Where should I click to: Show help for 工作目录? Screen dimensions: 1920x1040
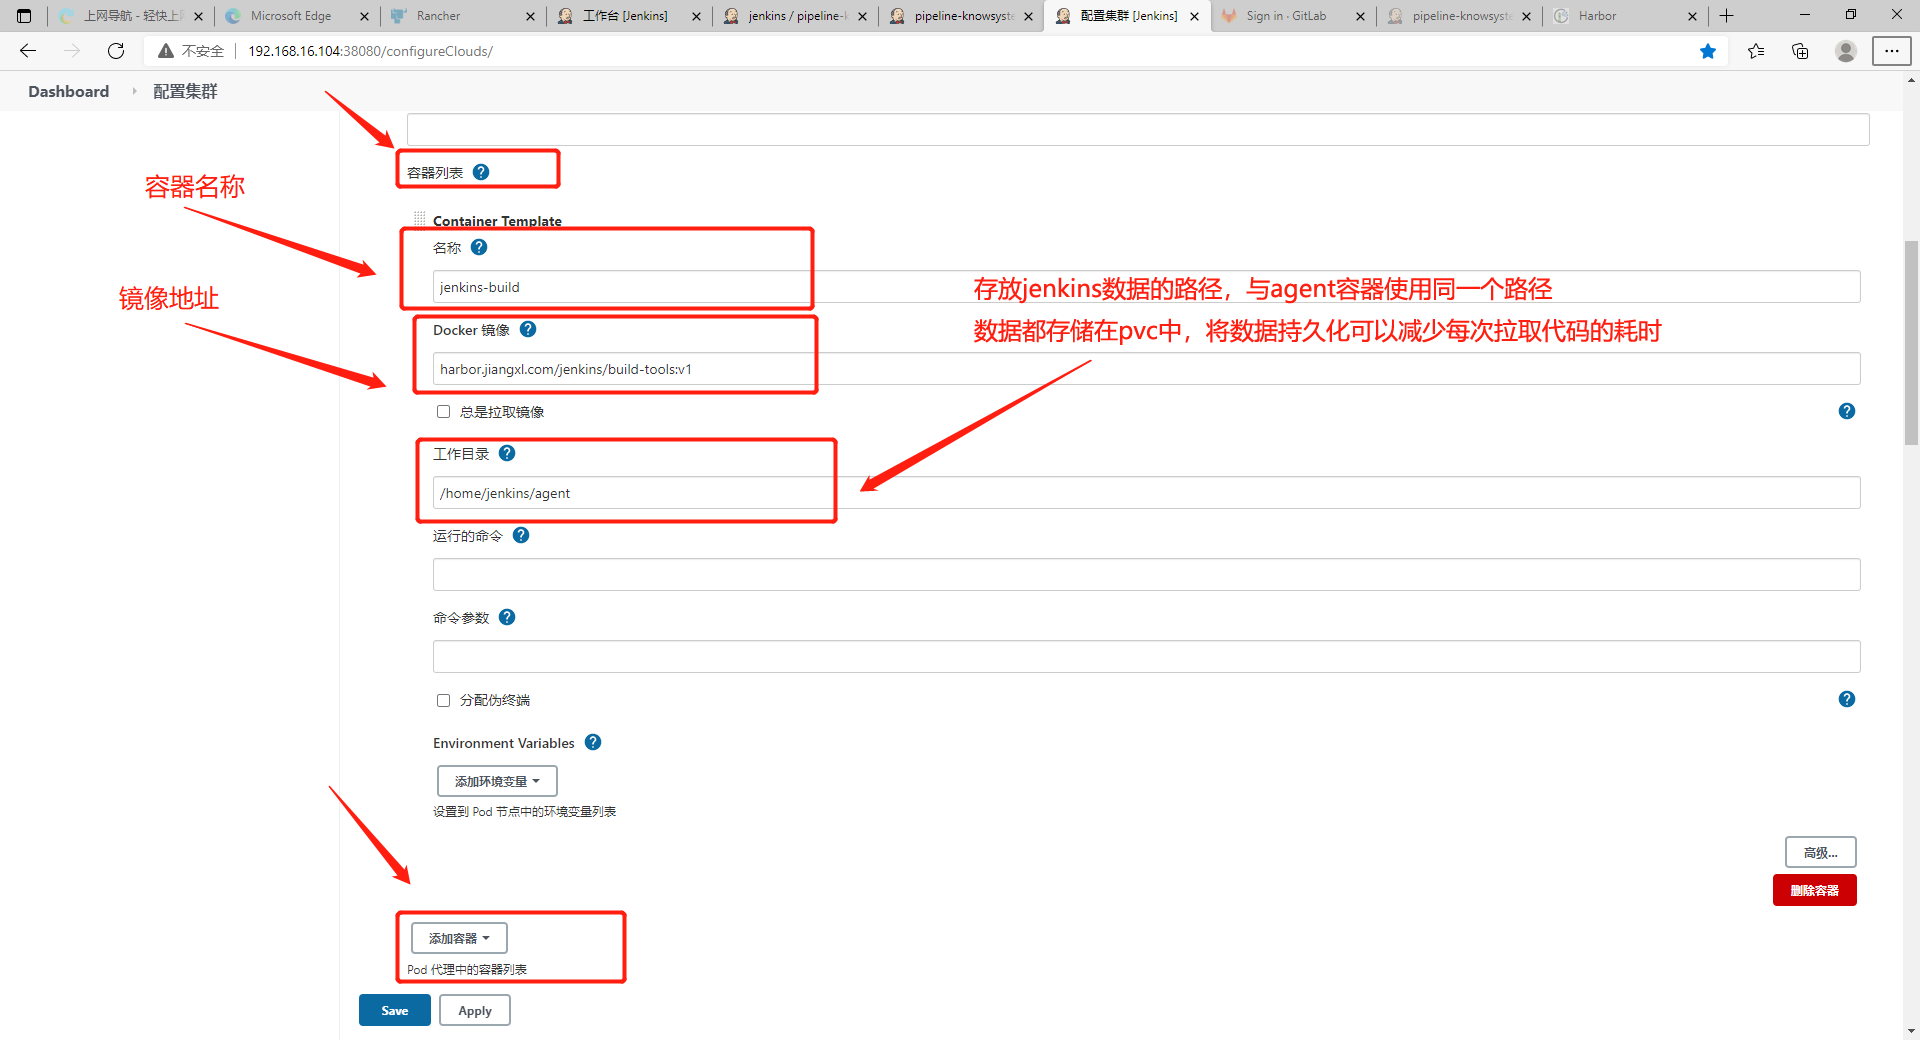point(507,453)
